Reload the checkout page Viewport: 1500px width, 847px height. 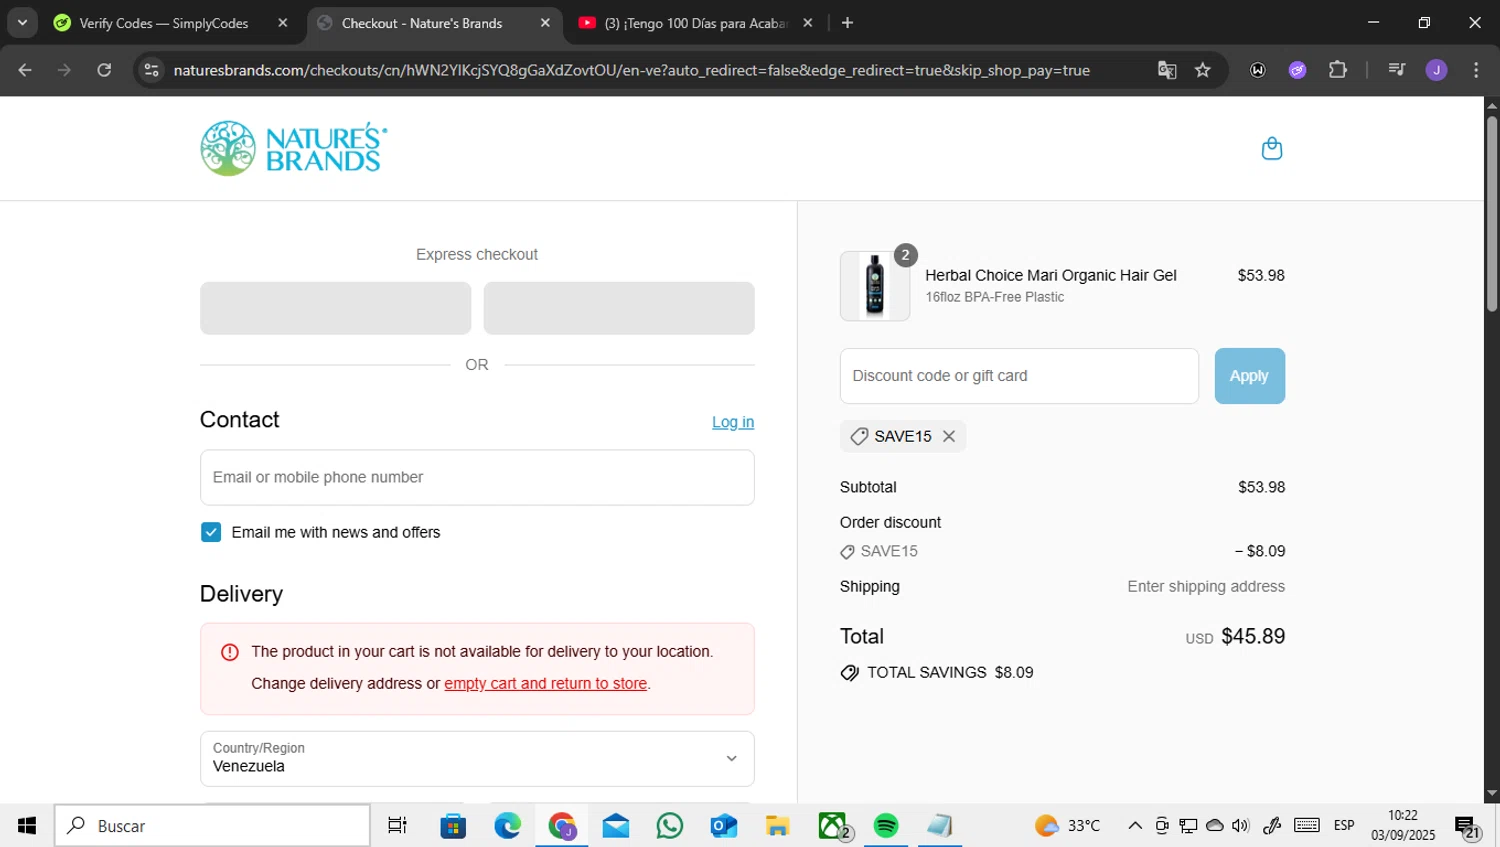tap(104, 70)
